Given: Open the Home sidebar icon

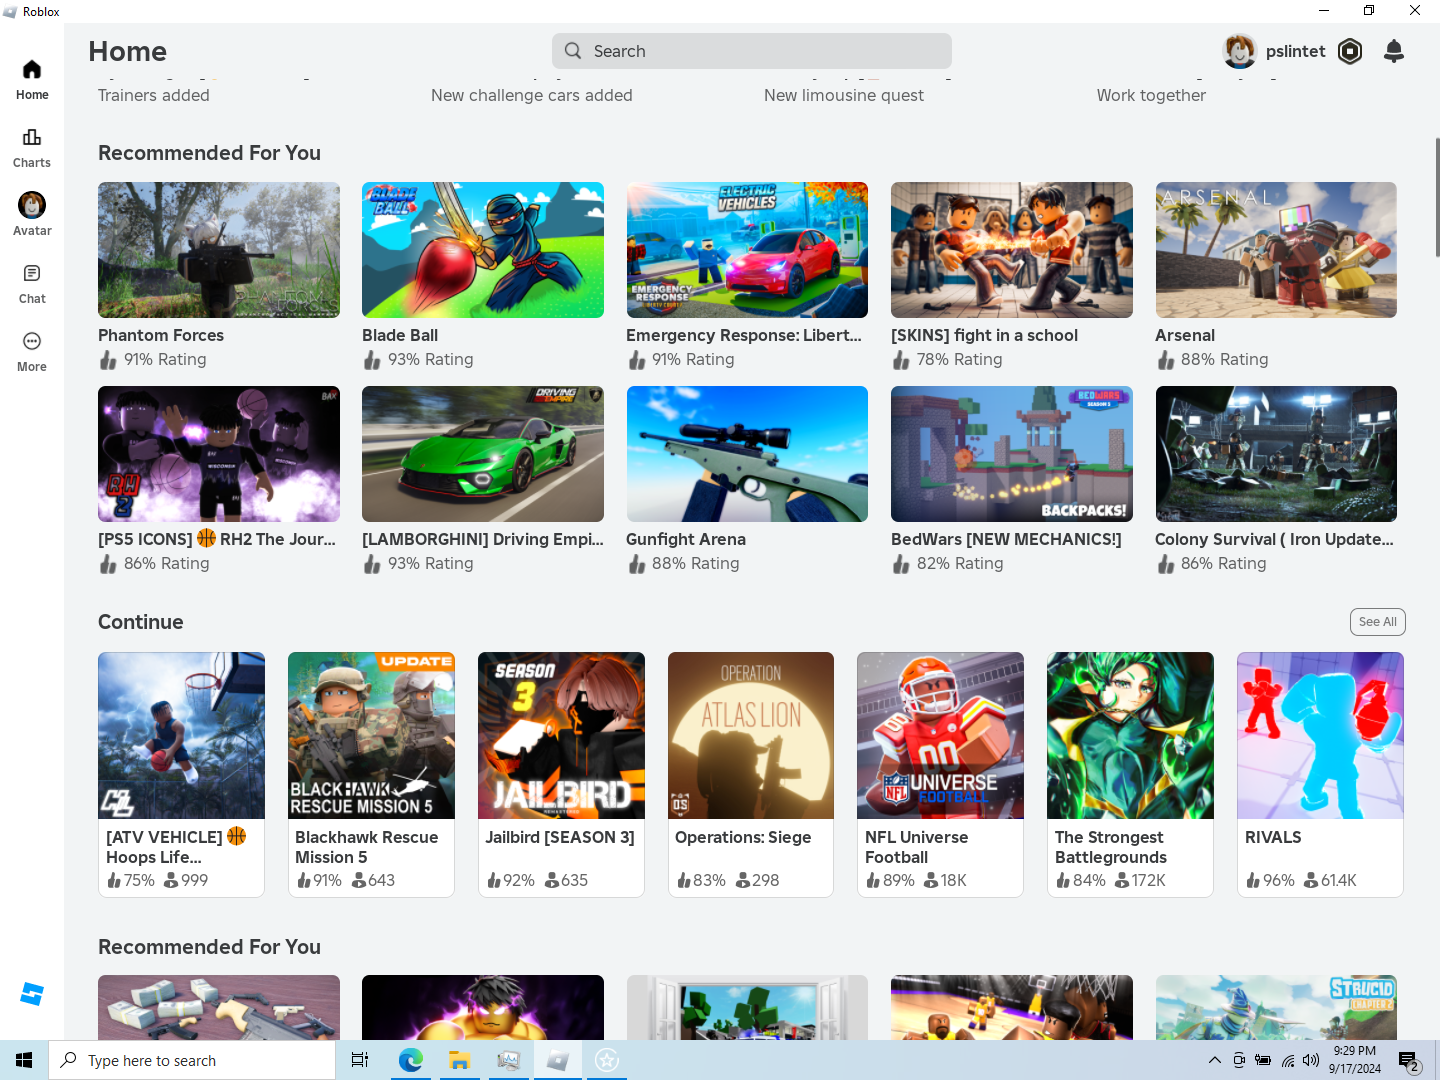Looking at the screenshot, I should (x=32, y=80).
